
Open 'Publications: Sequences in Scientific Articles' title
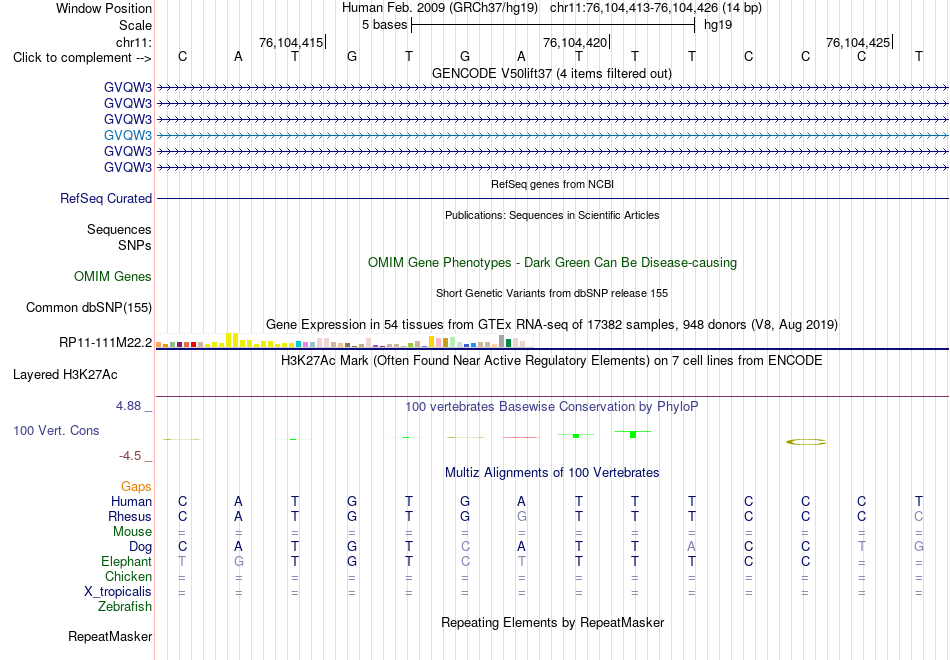(552, 215)
